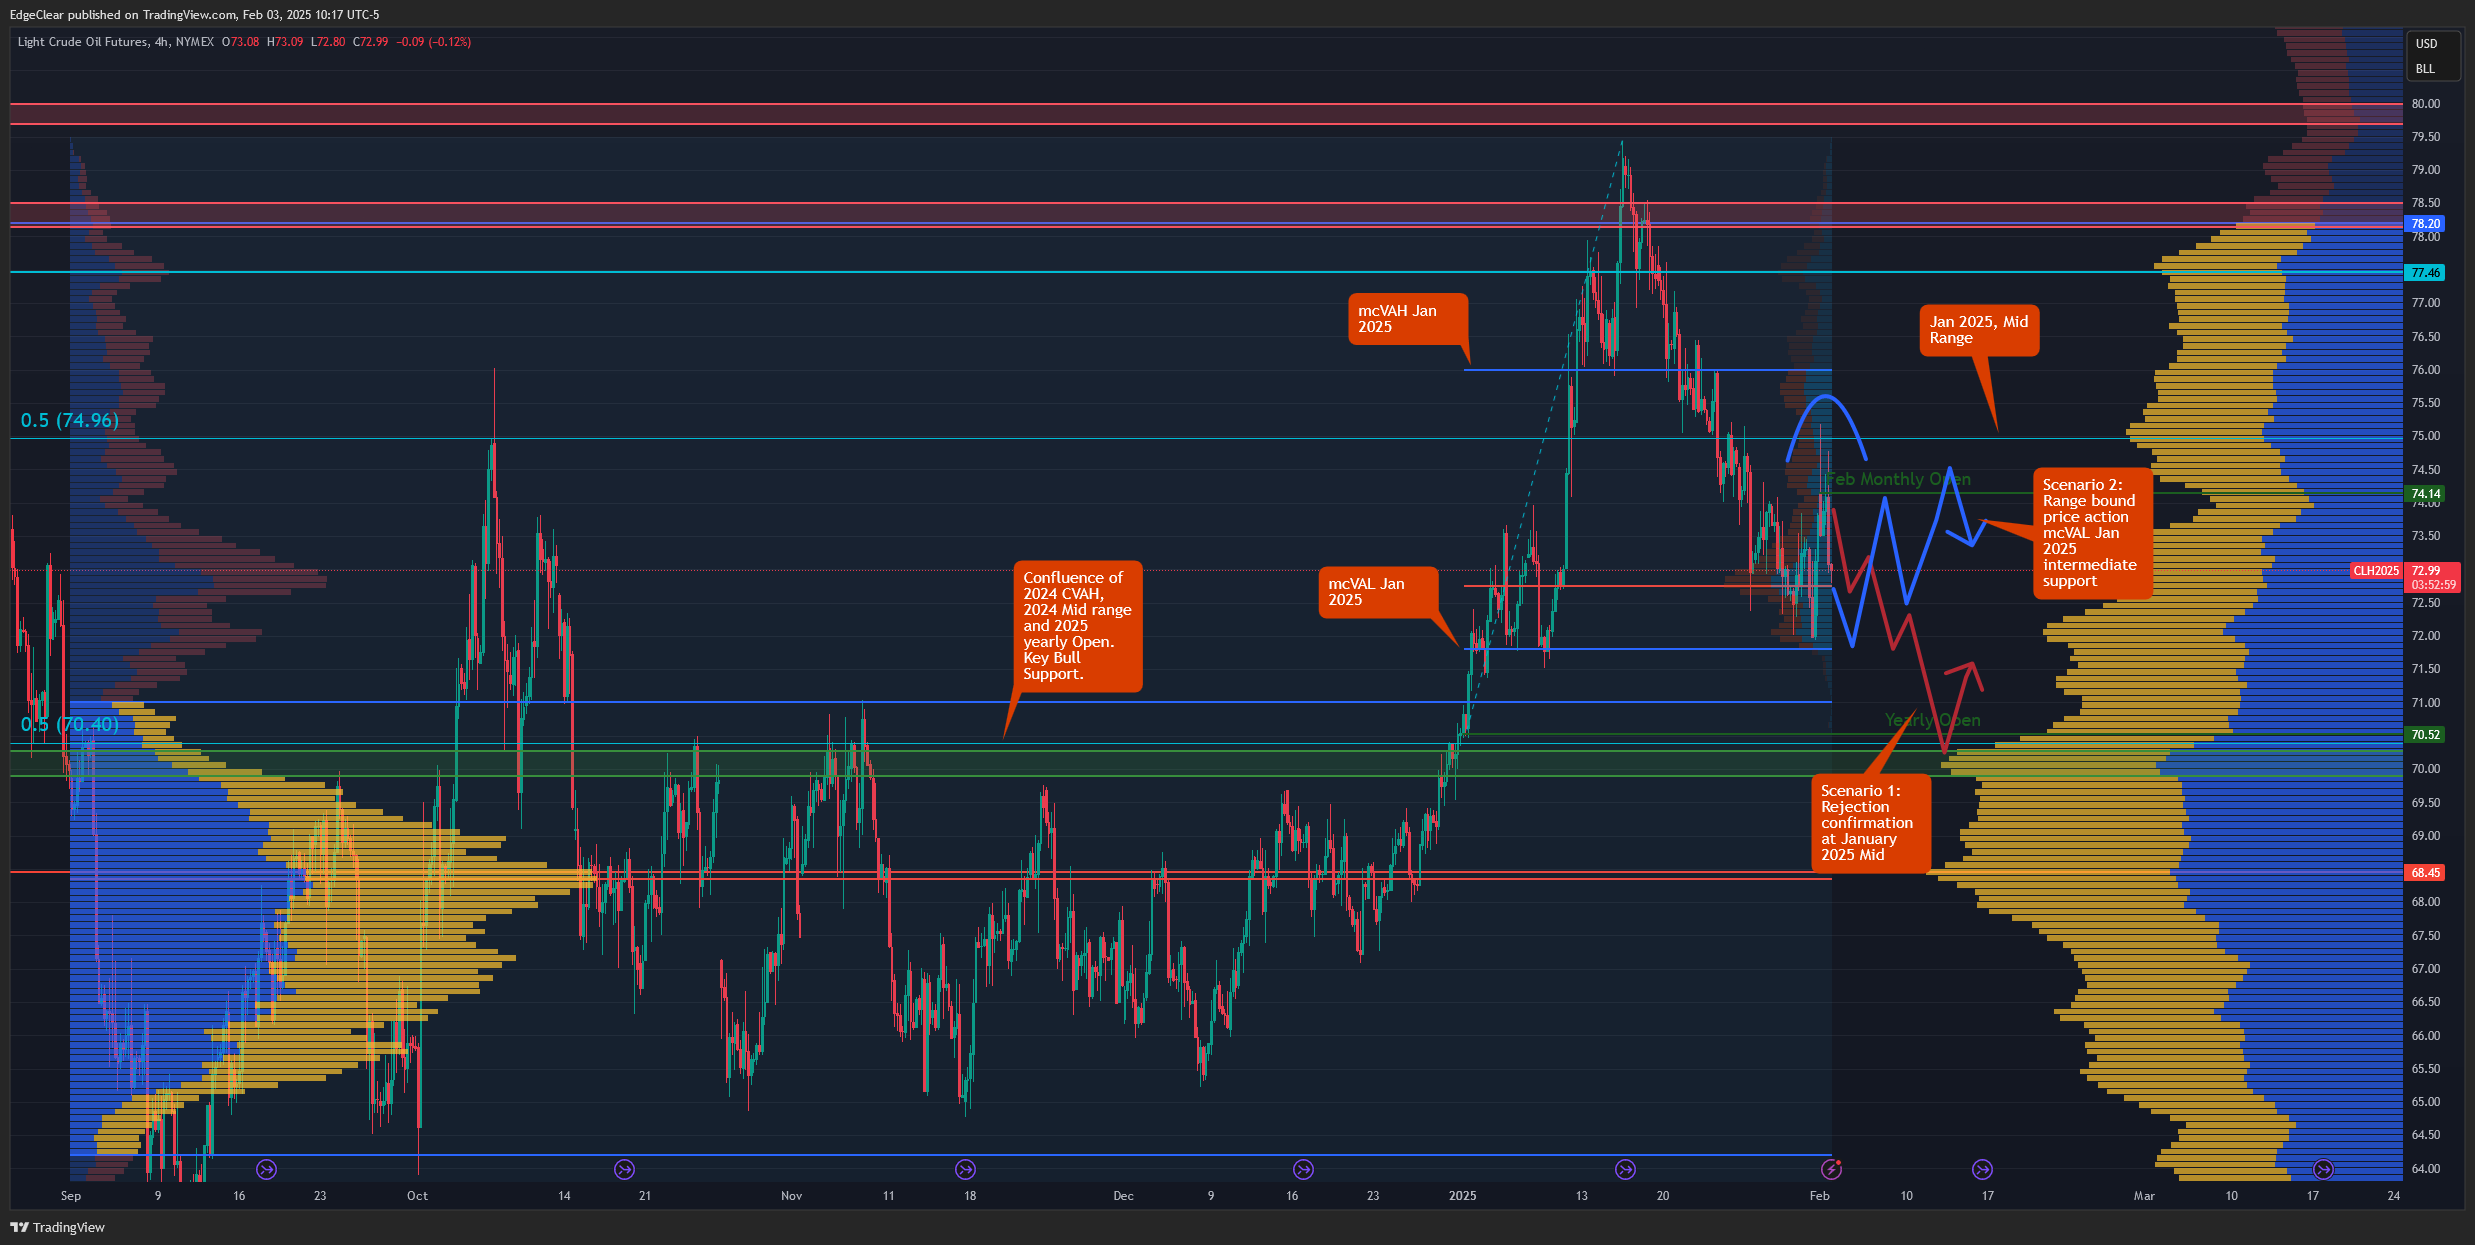
Task: Click the 64.00 price axis label
Action: (2425, 1168)
